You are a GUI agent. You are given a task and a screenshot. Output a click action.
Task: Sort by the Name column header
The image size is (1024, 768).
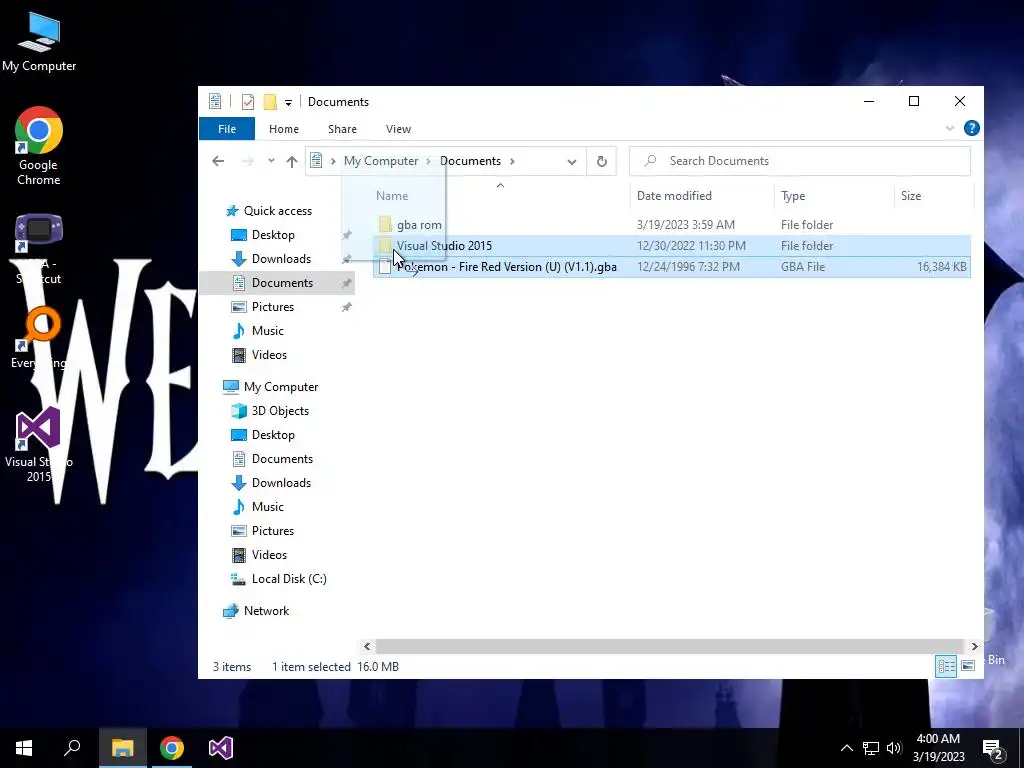[x=392, y=196]
